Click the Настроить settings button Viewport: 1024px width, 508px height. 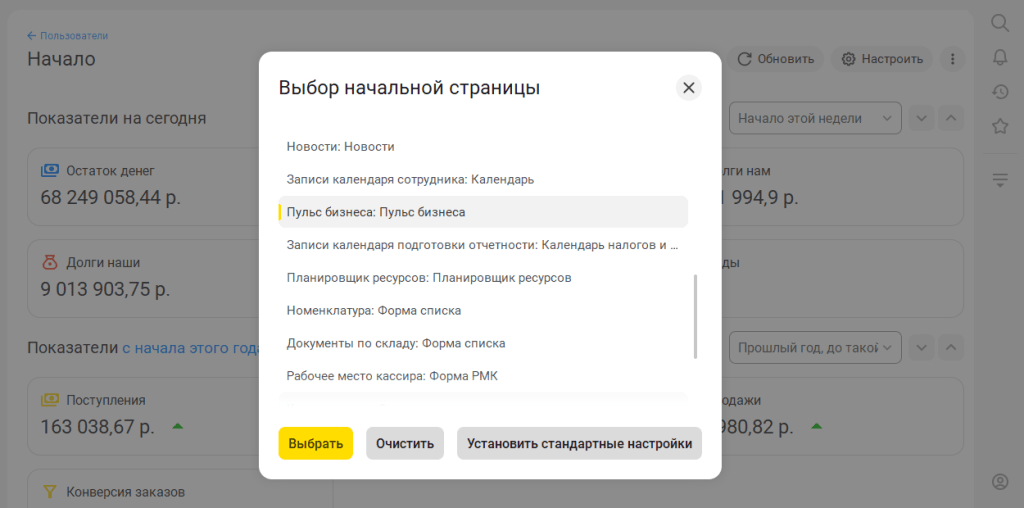point(882,59)
